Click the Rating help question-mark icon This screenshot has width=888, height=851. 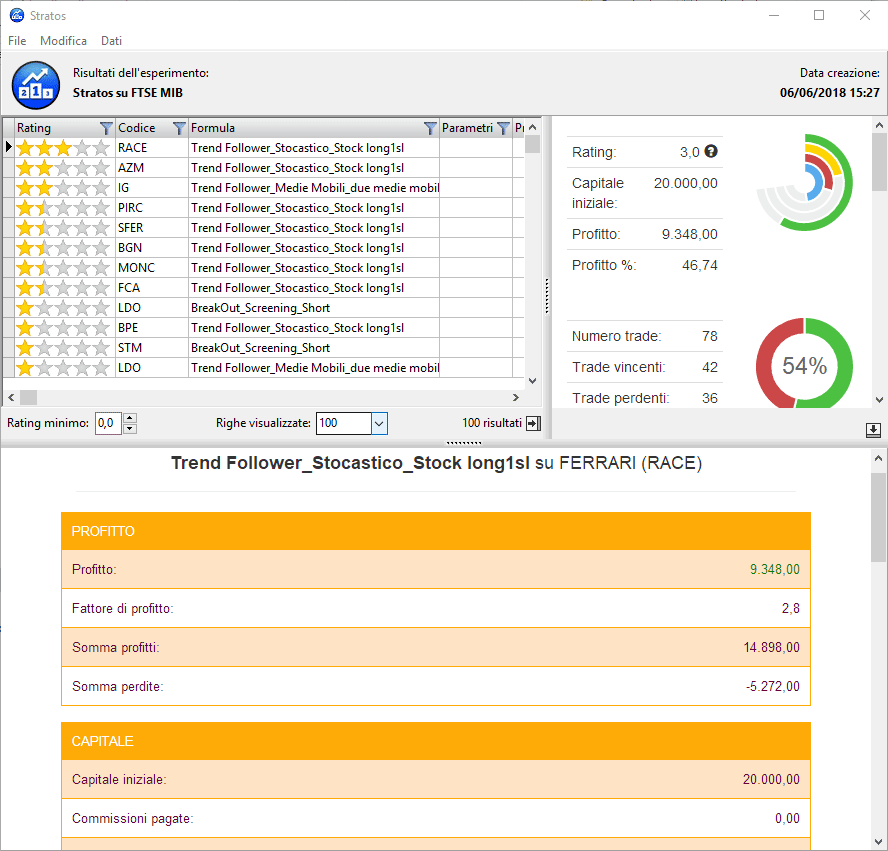click(x=711, y=151)
